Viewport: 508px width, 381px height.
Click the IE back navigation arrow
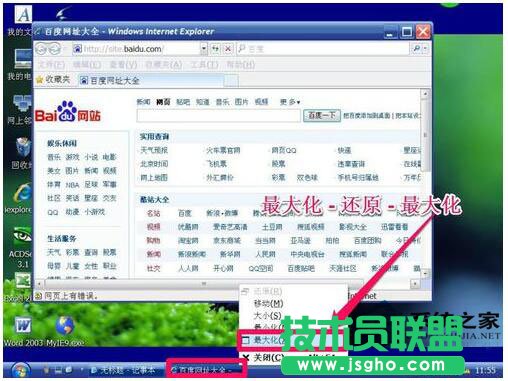point(41,49)
